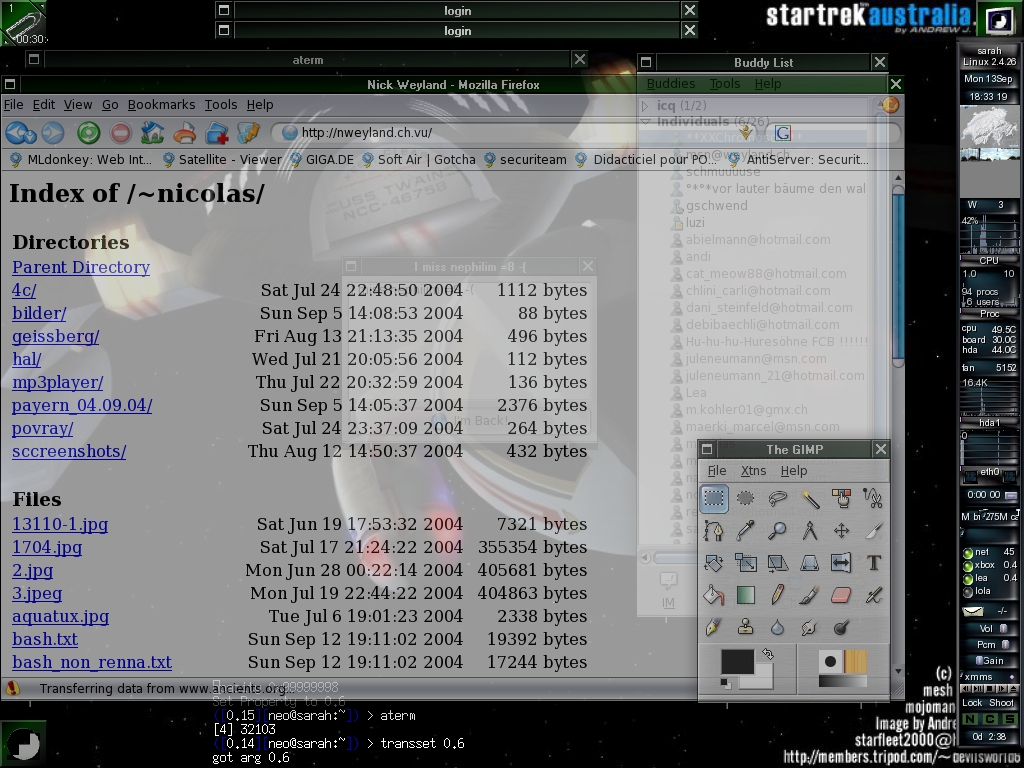Click the bash.txt file link

(x=45, y=639)
